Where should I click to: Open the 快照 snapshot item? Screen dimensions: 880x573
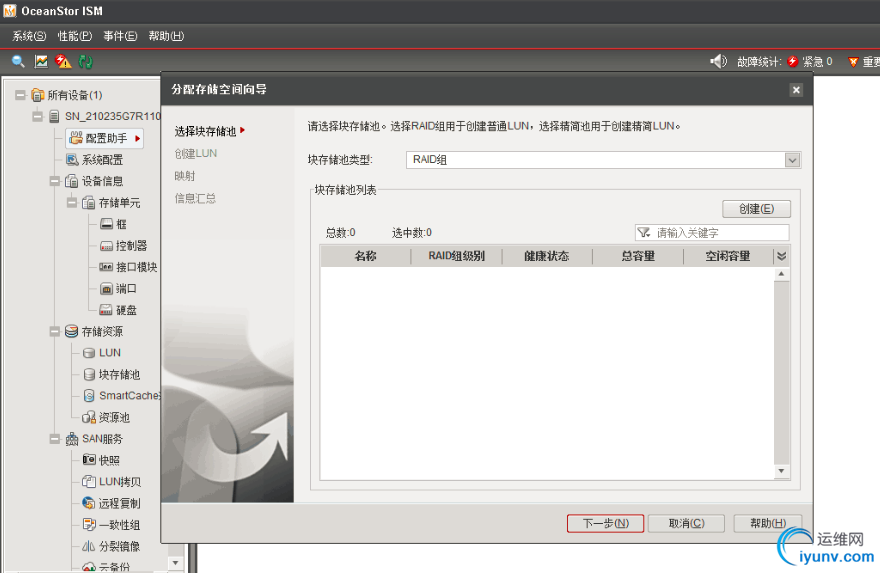[101, 460]
